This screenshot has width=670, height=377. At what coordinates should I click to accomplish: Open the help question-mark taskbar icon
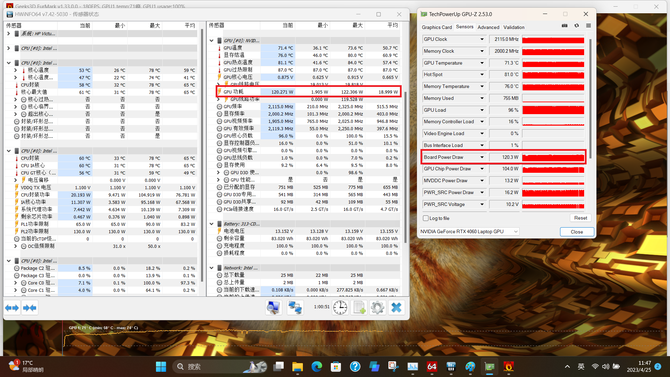click(355, 367)
